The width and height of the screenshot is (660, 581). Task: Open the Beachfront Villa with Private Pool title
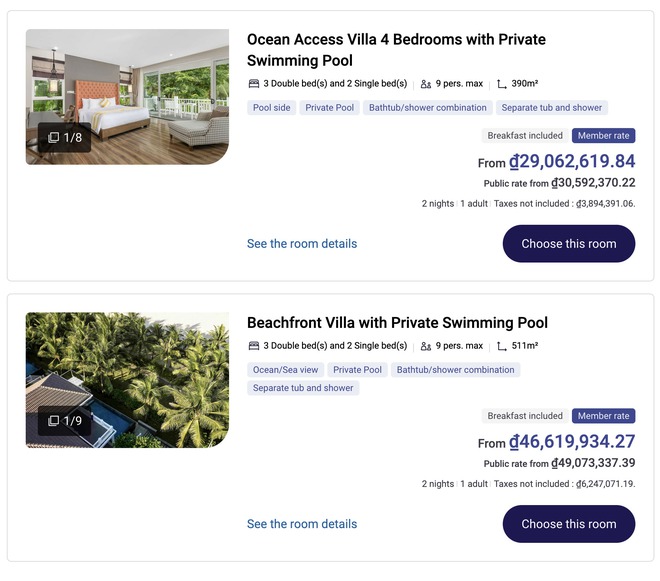pos(397,323)
